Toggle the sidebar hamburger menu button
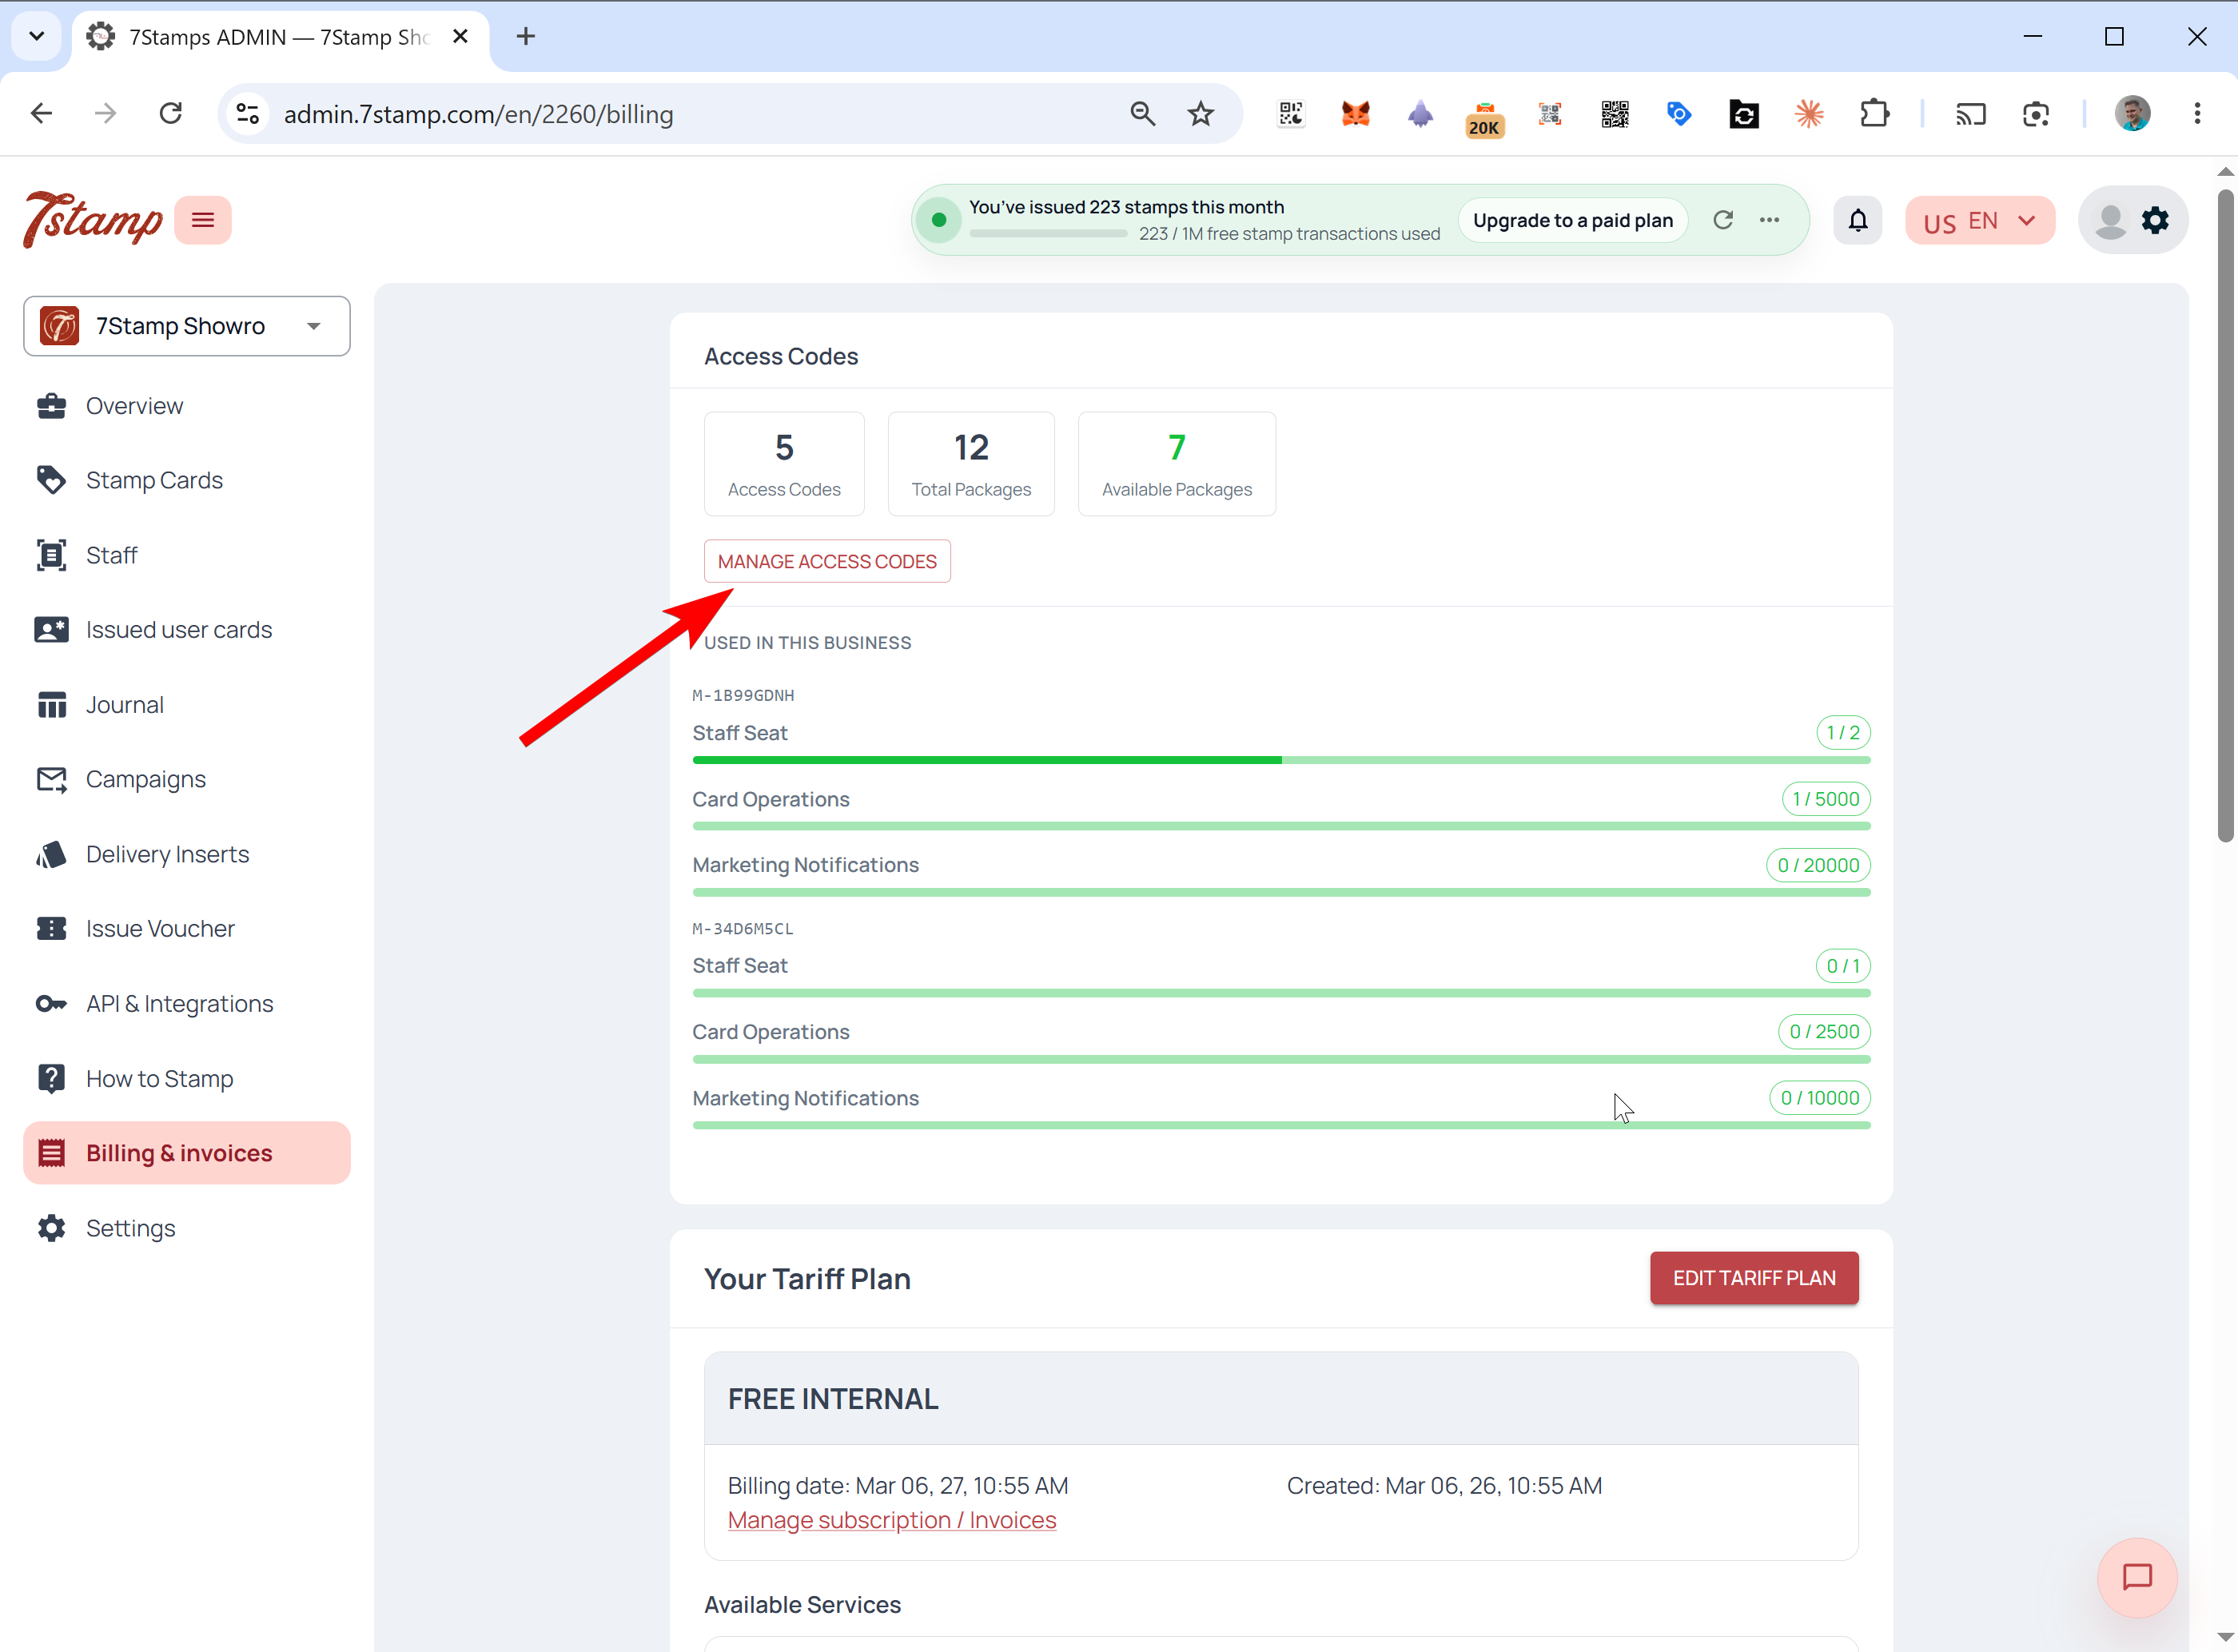 point(203,220)
